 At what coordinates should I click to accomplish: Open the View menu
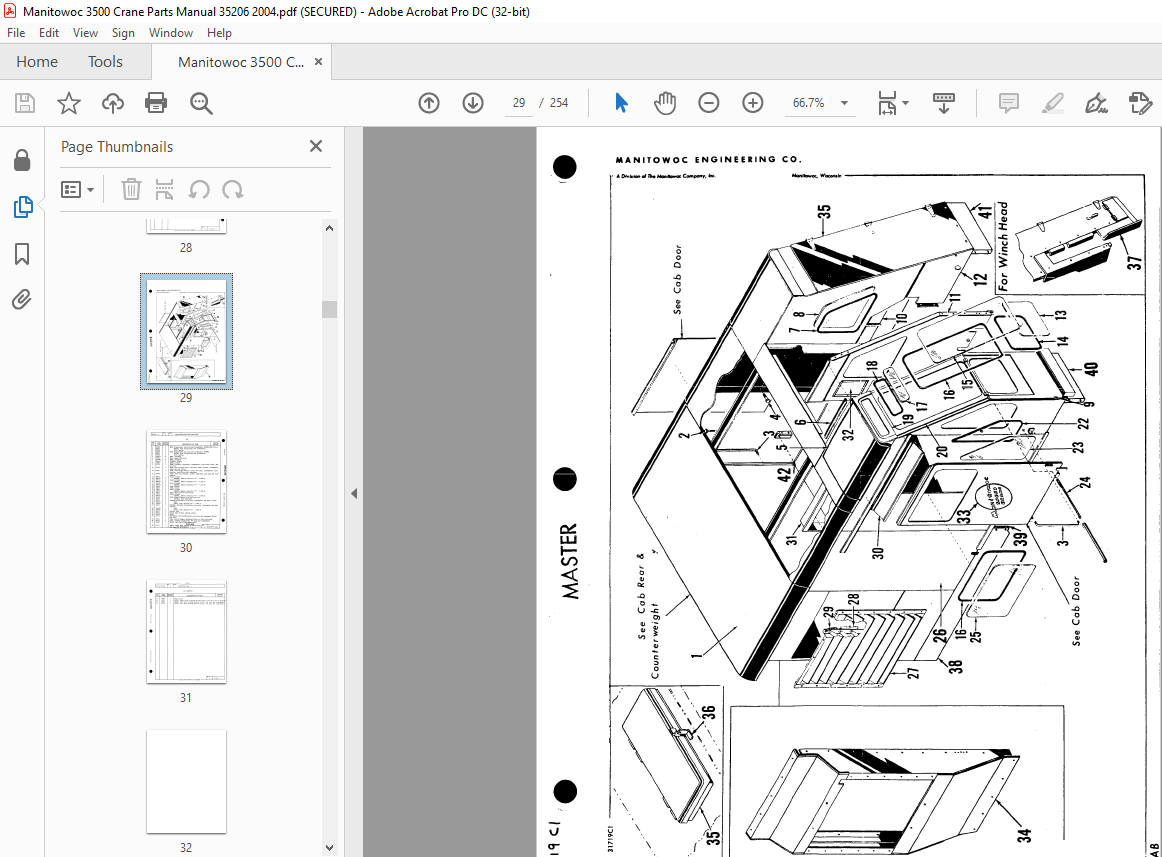click(x=85, y=33)
